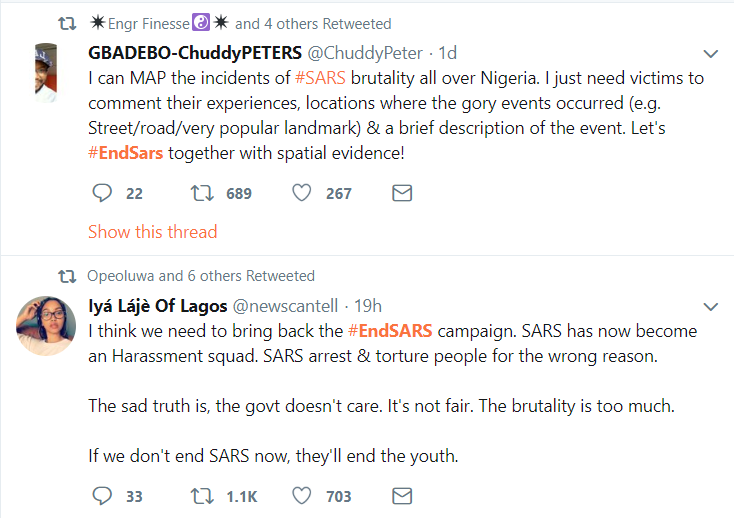Like the GBADEBO-ChuddyPETERS tweet

tap(302, 193)
